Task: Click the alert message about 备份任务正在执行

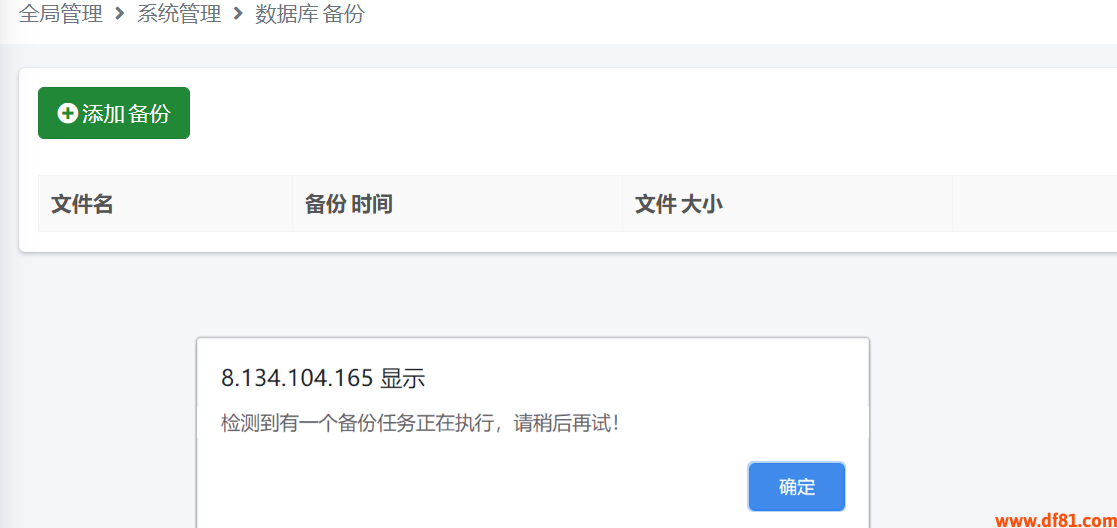Action: point(420,424)
